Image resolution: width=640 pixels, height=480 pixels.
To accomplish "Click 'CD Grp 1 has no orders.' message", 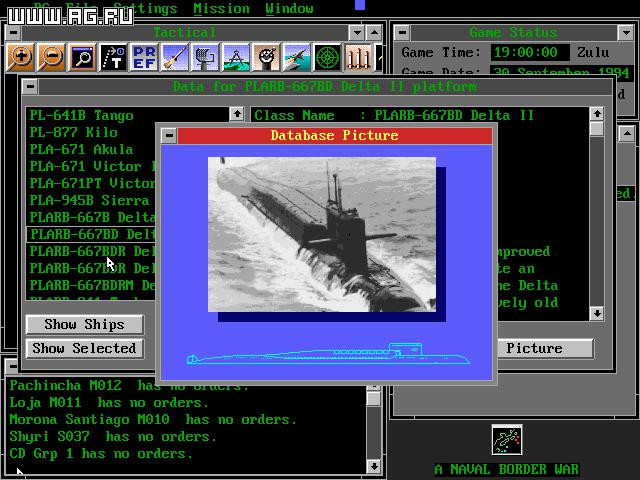I will [101, 453].
